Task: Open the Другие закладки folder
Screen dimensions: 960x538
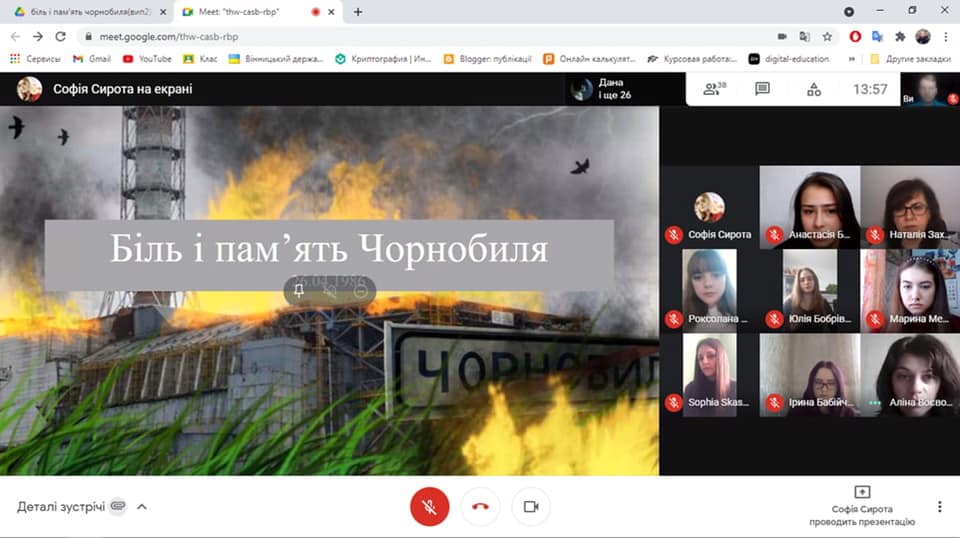Action: [910, 59]
